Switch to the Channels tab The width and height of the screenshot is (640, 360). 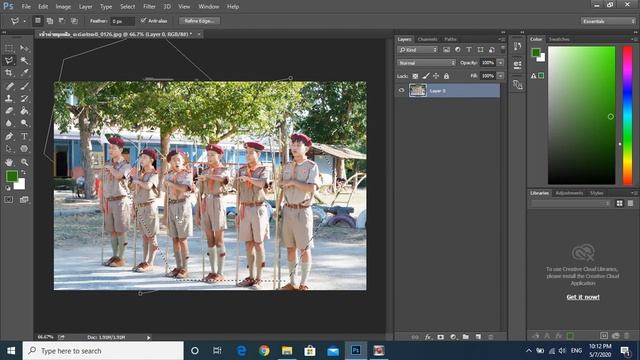[x=427, y=39]
